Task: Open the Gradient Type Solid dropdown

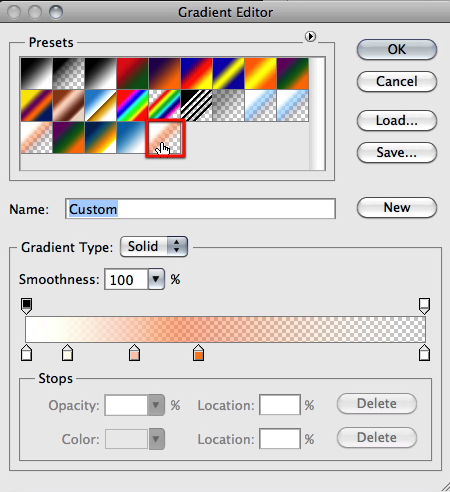Action: pos(154,247)
